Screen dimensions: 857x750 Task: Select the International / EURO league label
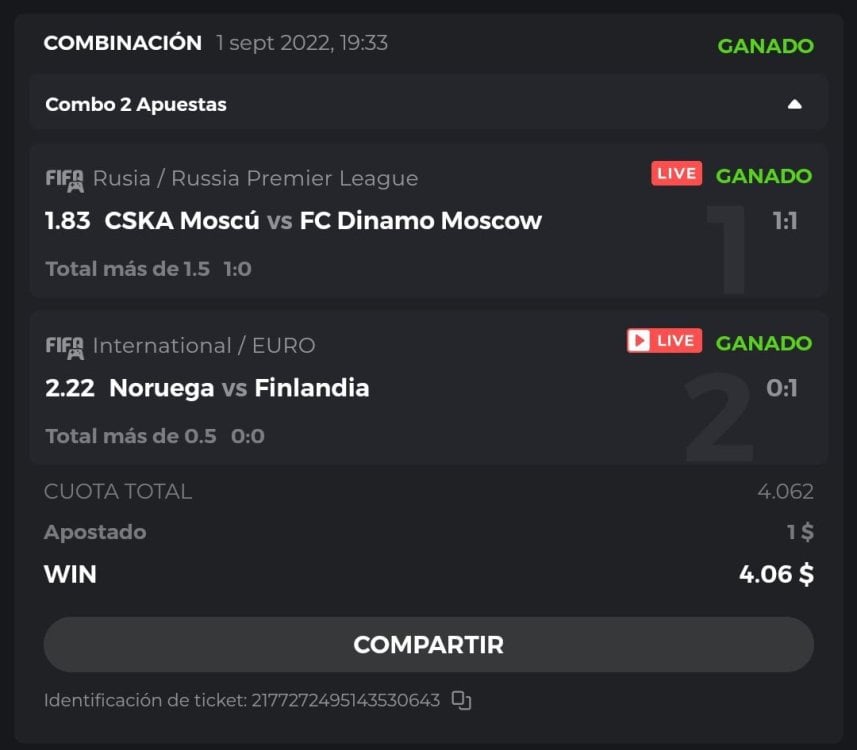pyautogui.click(x=203, y=345)
